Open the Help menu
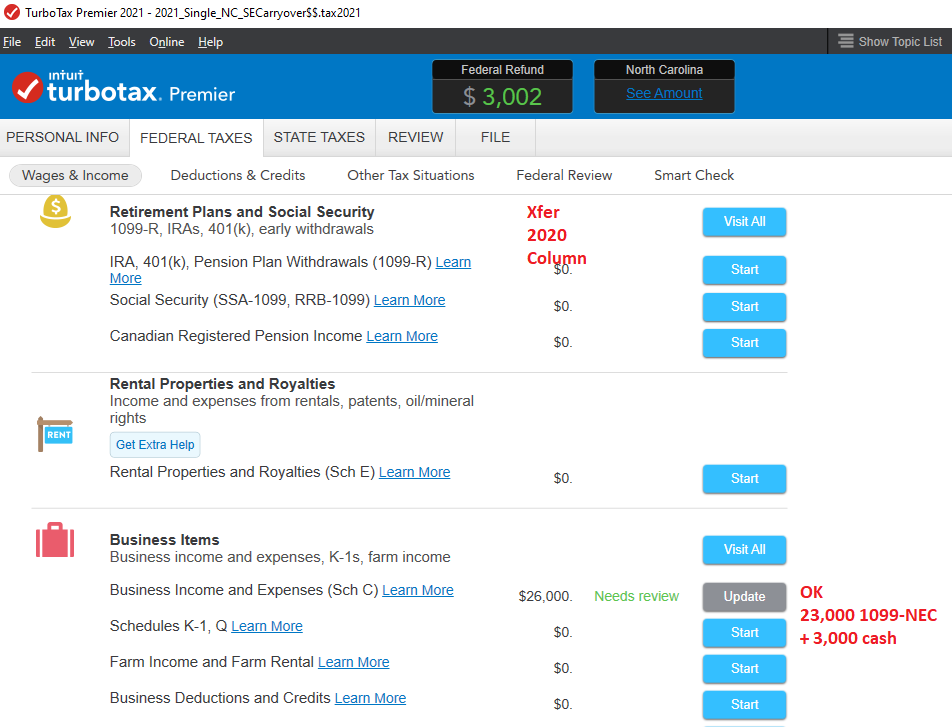This screenshot has height=727, width=952. point(210,42)
